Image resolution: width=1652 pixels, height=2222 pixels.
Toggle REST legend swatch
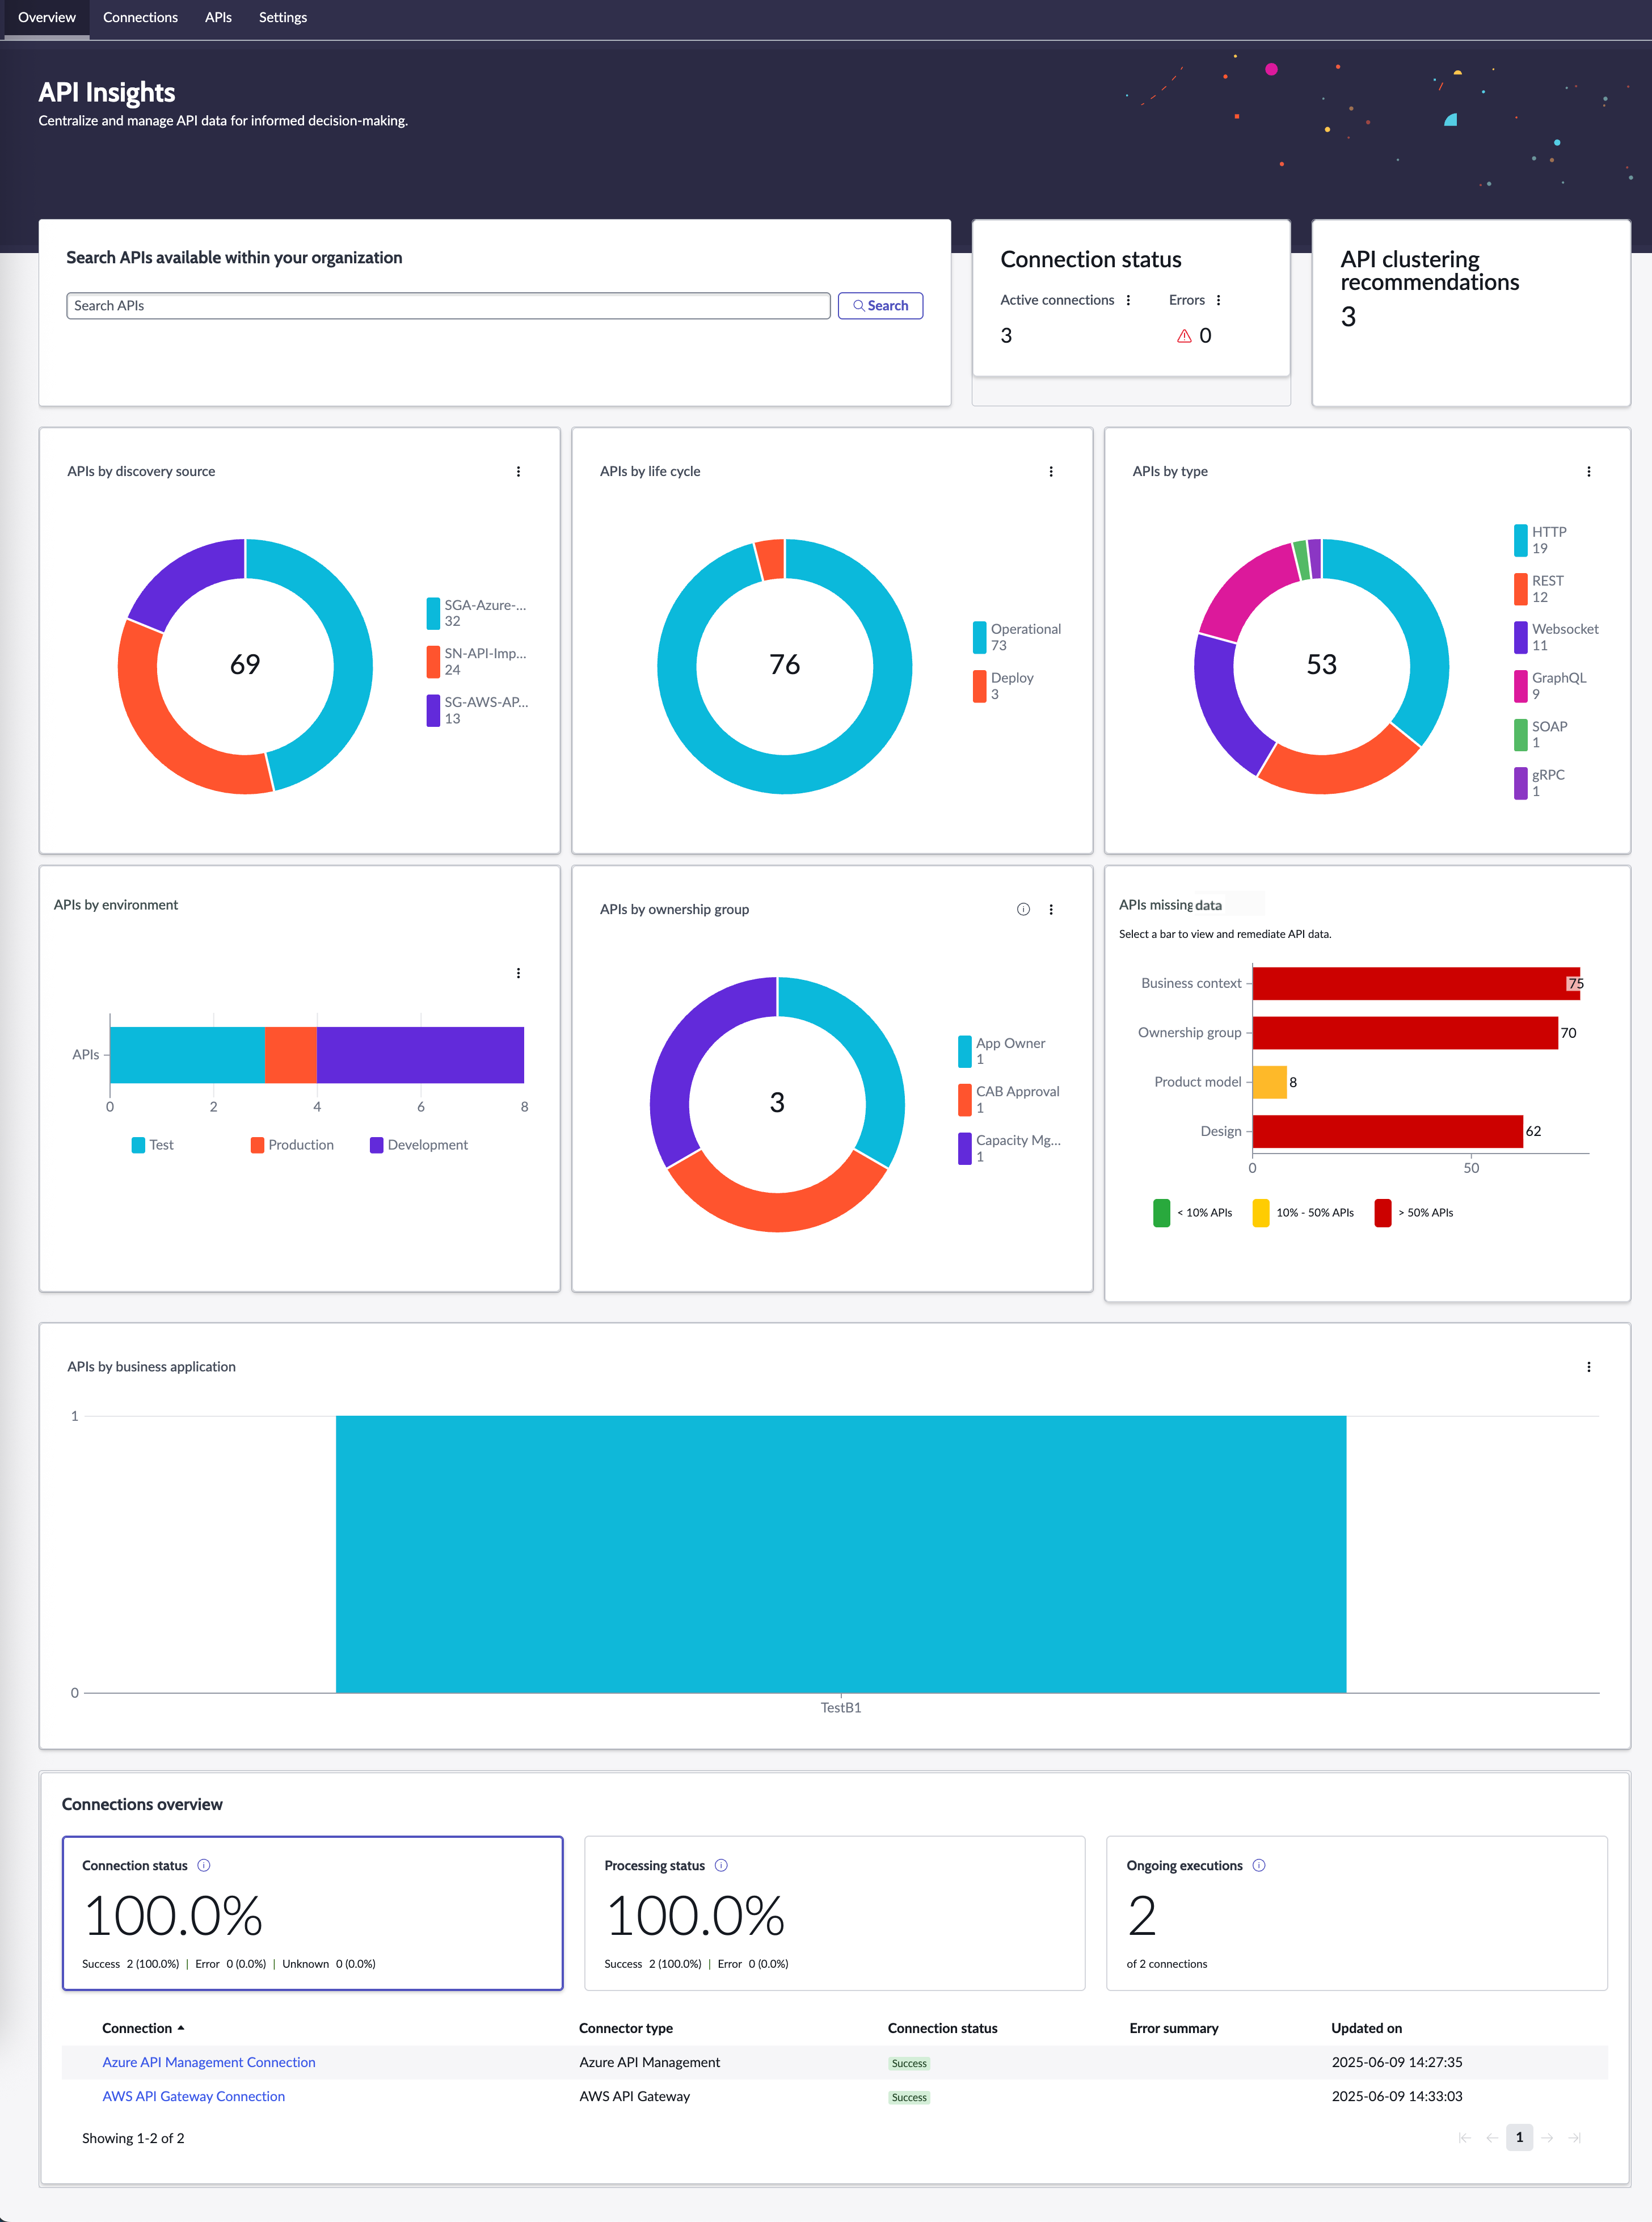click(1521, 589)
